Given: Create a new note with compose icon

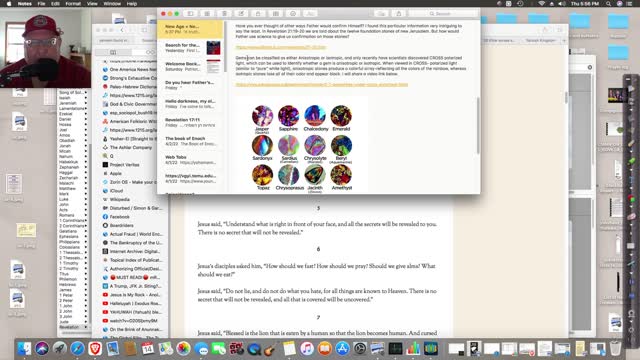Looking at the screenshot, I should coord(241,13).
